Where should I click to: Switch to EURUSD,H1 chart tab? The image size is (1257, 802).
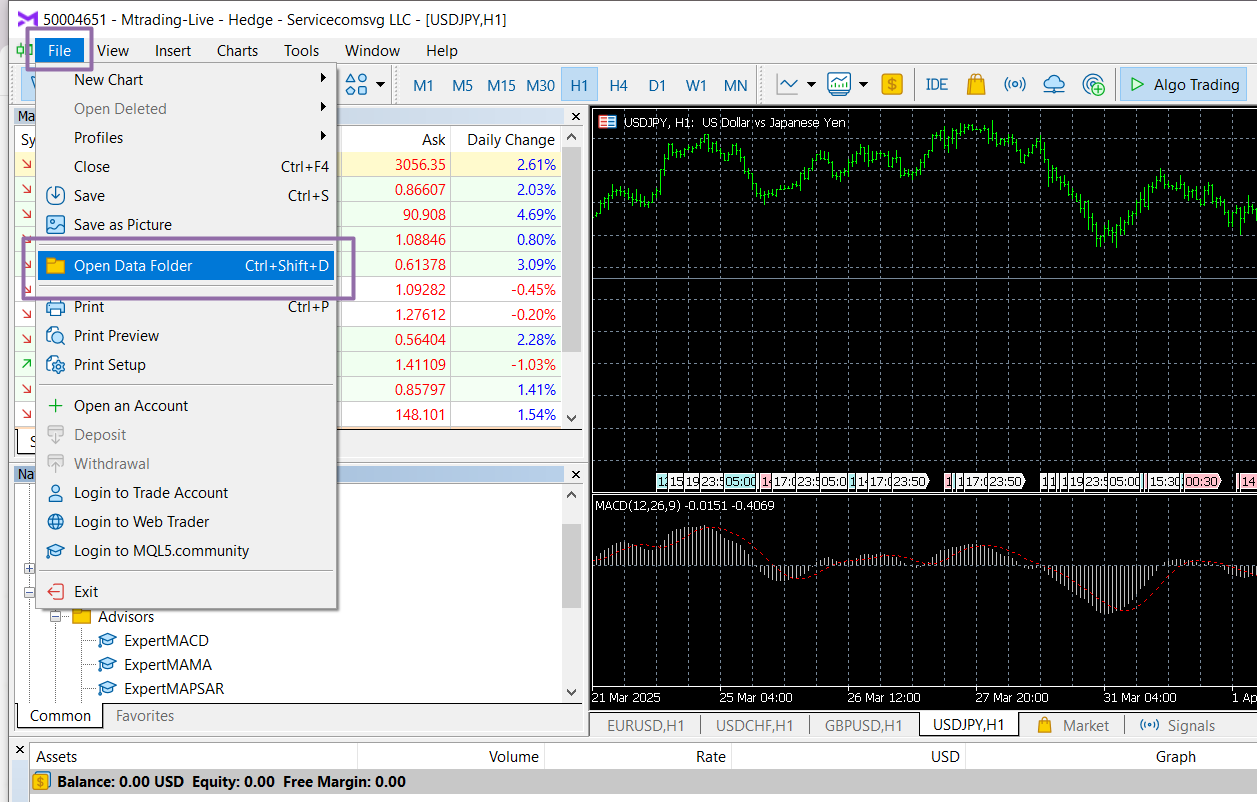pos(645,725)
